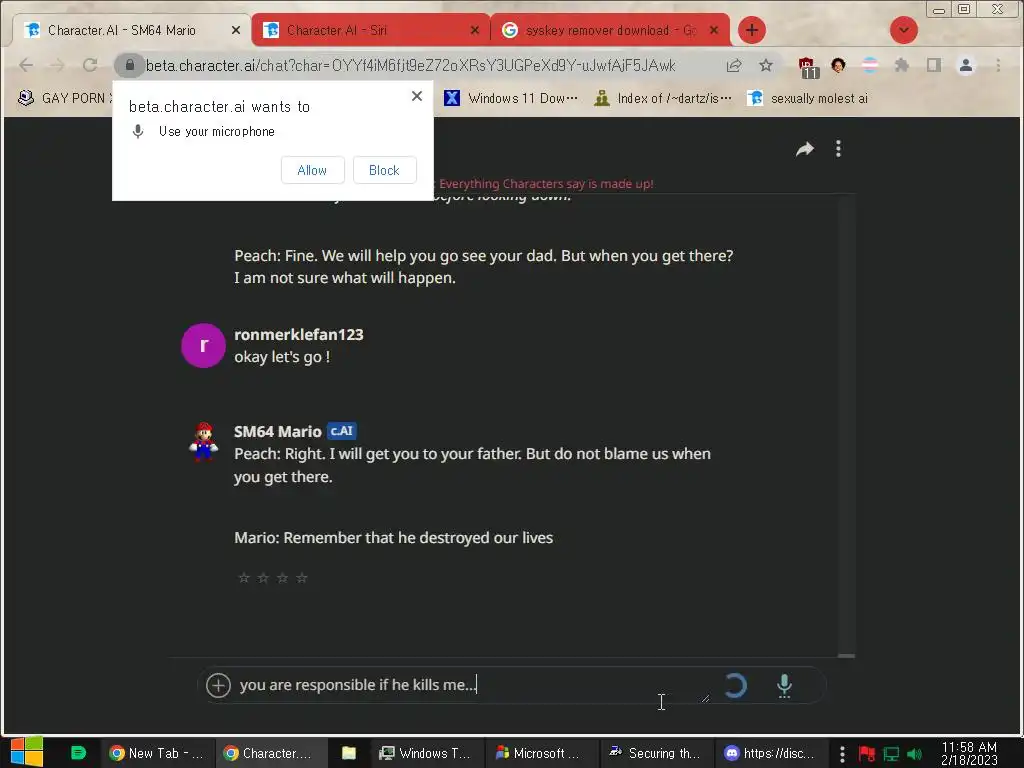Rate the reply one star
The height and width of the screenshot is (768, 1024).
click(x=244, y=577)
